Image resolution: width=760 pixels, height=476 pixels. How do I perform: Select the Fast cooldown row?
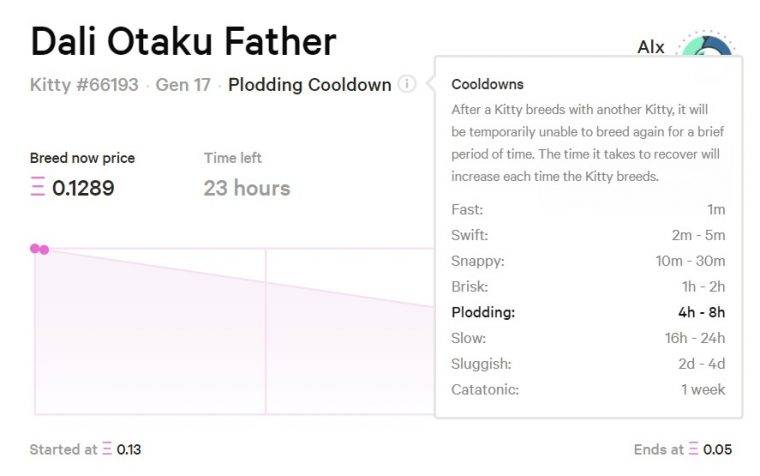pyautogui.click(x=588, y=209)
